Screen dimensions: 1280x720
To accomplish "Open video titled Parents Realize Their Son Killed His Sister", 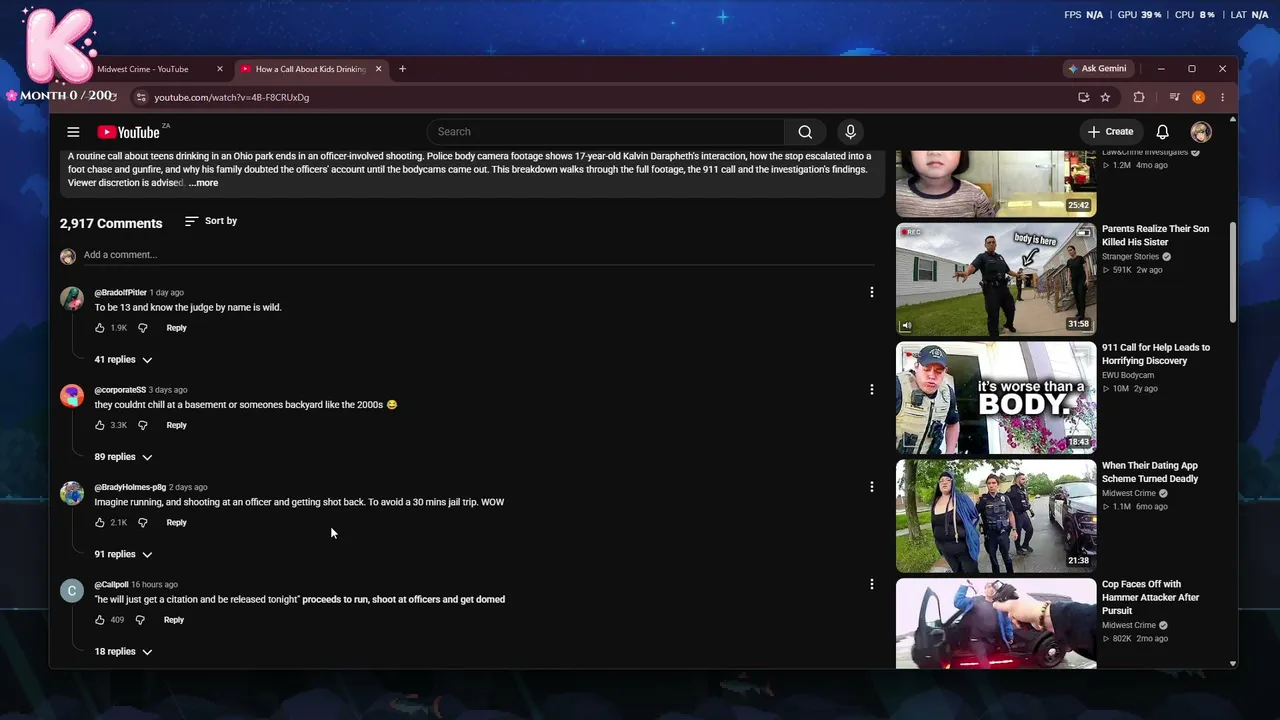I will click(x=1155, y=235).
